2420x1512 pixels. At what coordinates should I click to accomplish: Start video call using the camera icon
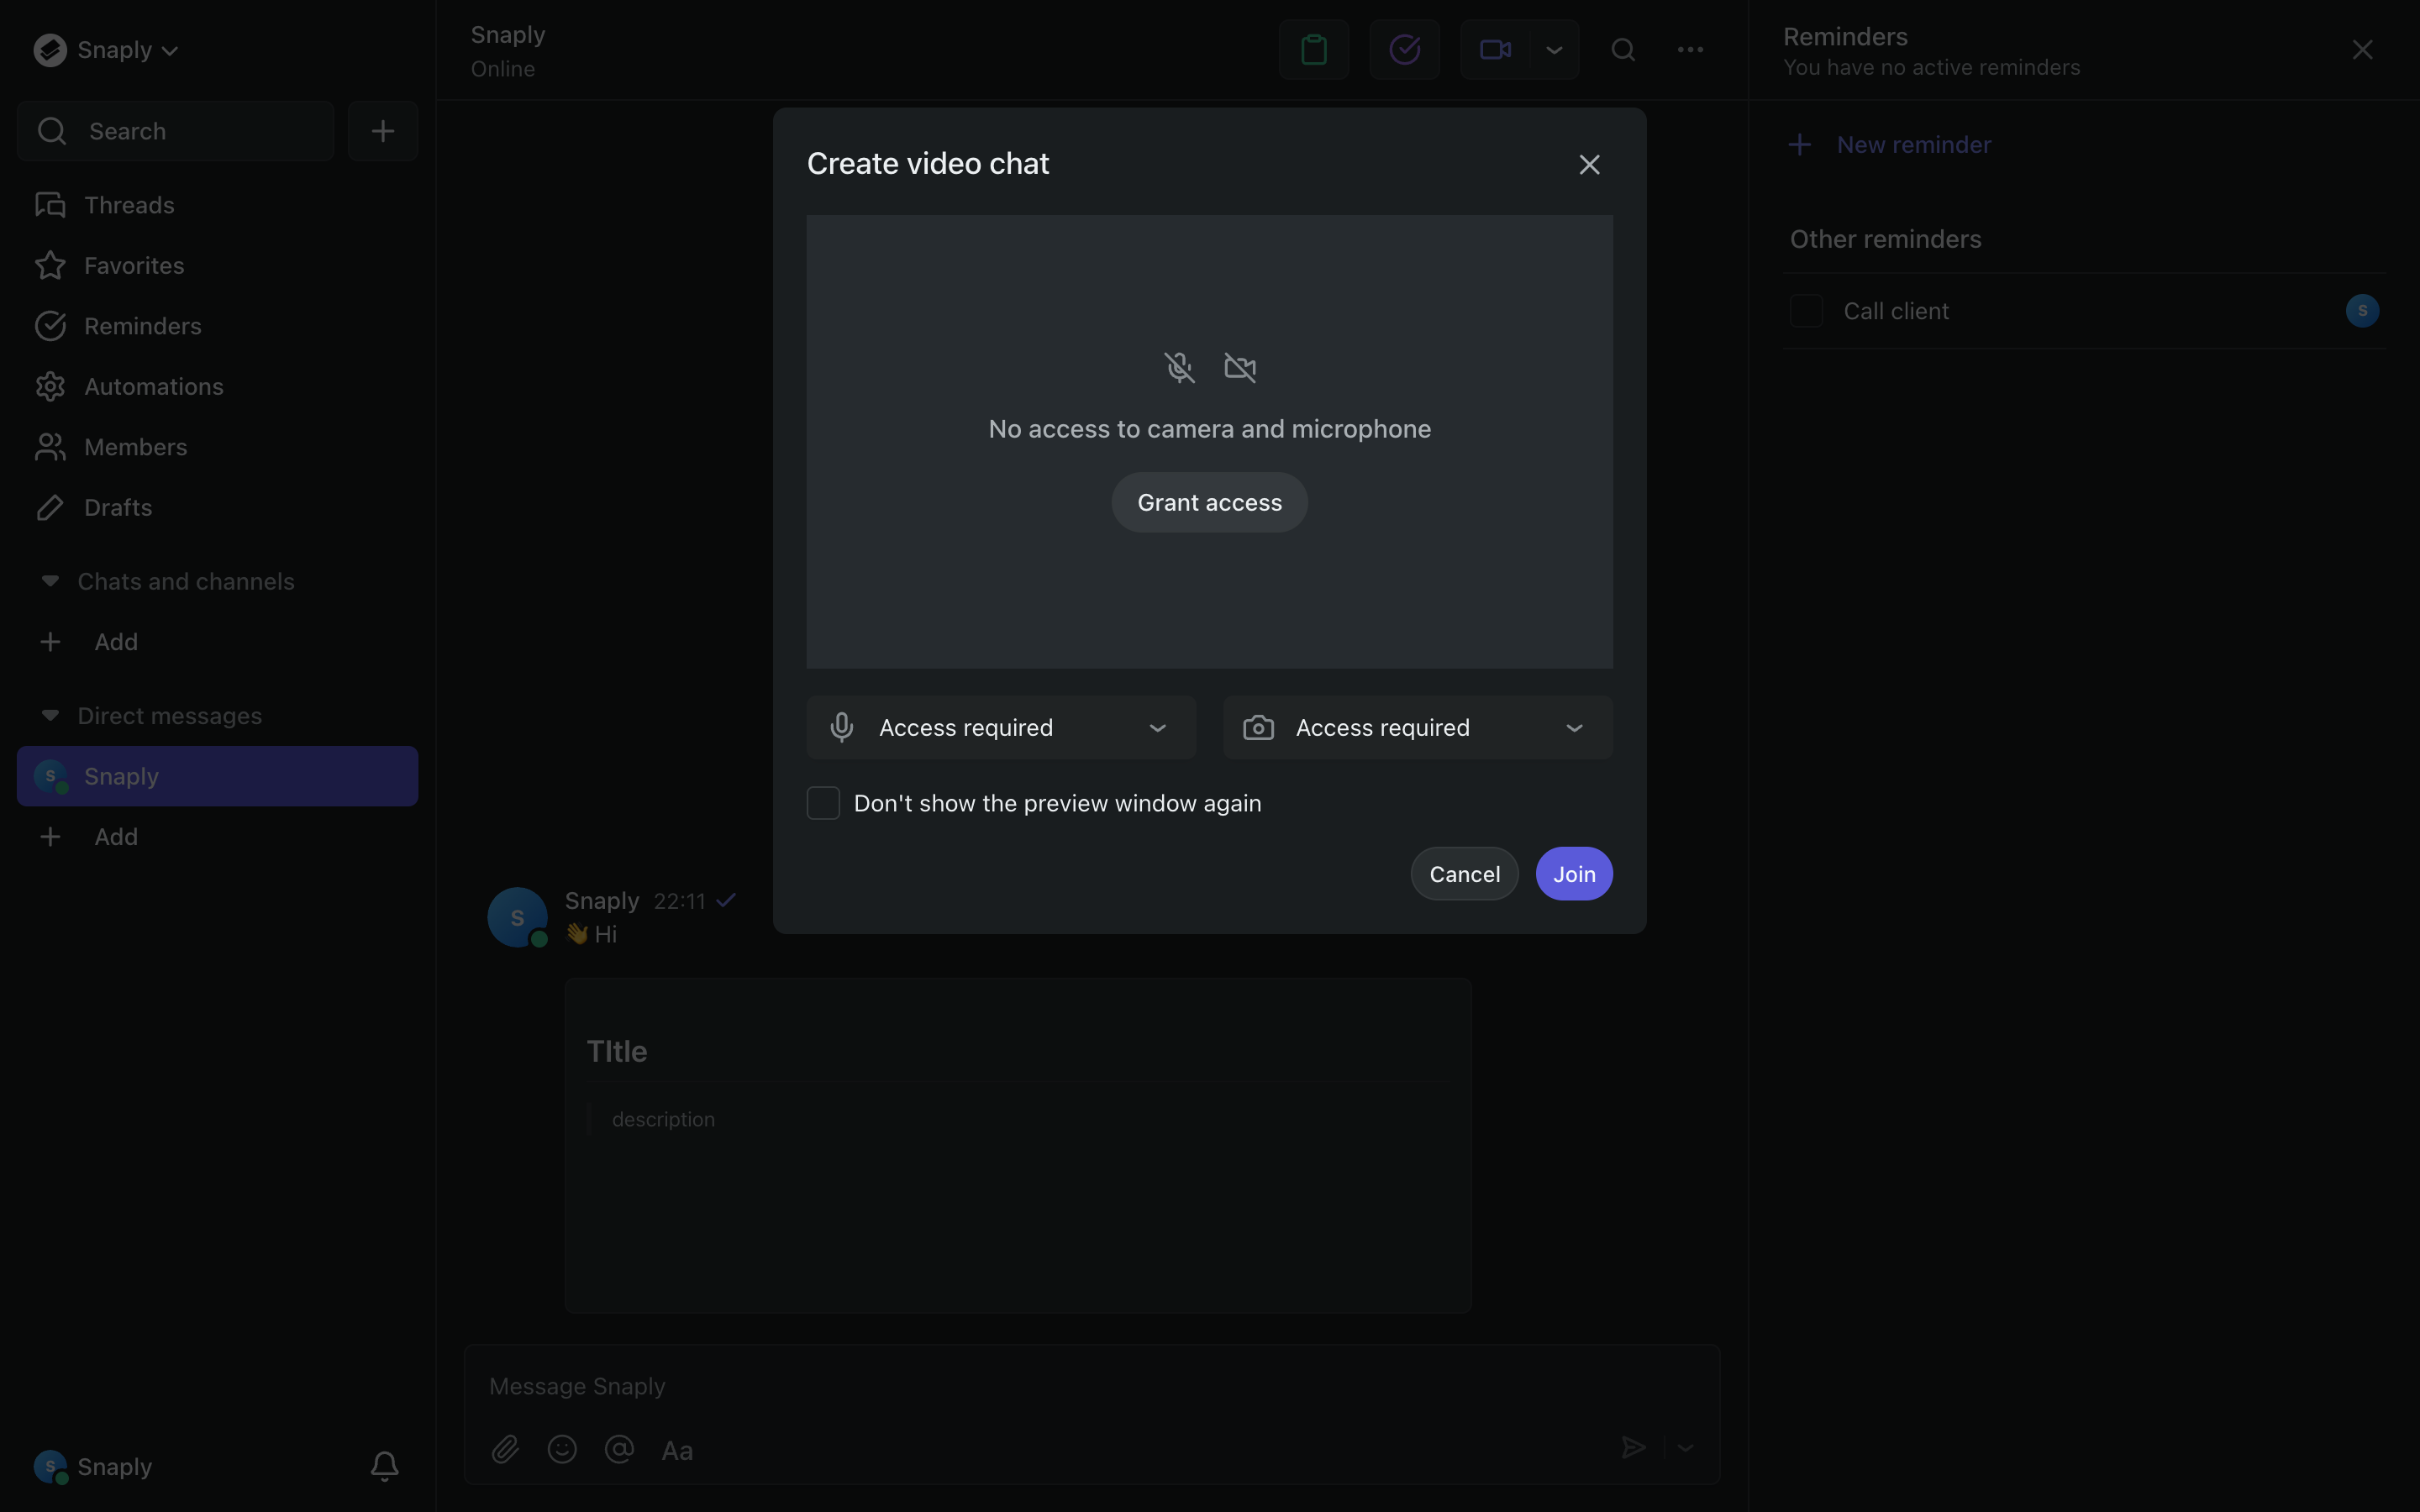(x=1495, y=50)
